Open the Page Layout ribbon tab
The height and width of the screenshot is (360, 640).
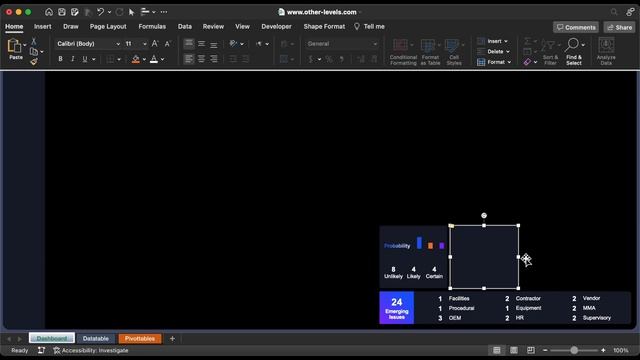pyautogui.click(x=108, y=27)
